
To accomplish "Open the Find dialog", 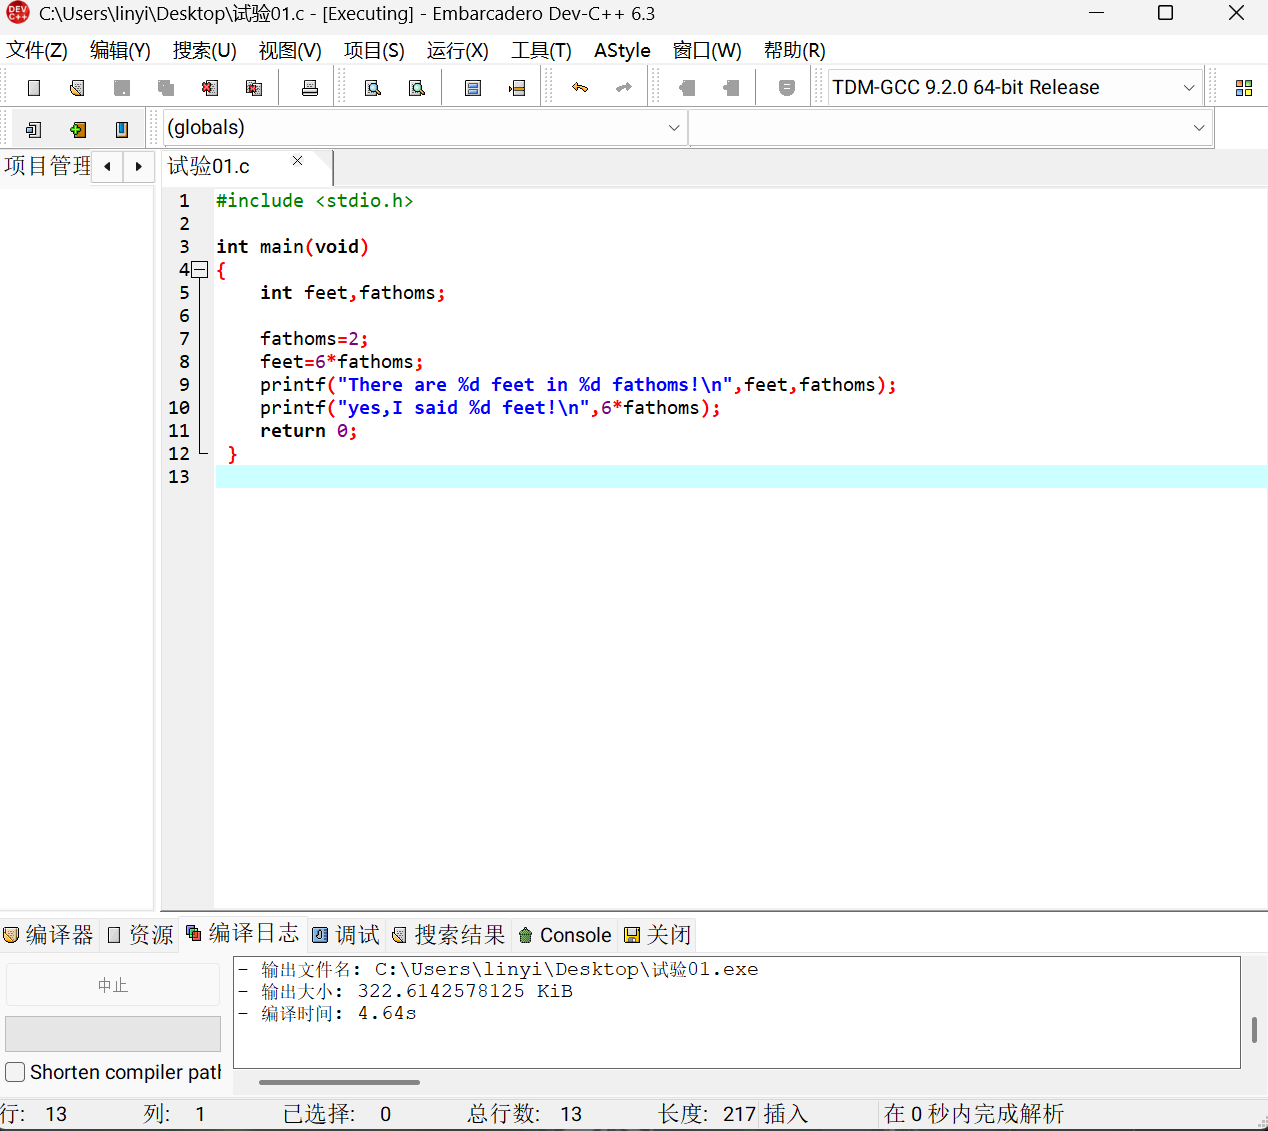I will pos(373,88).
